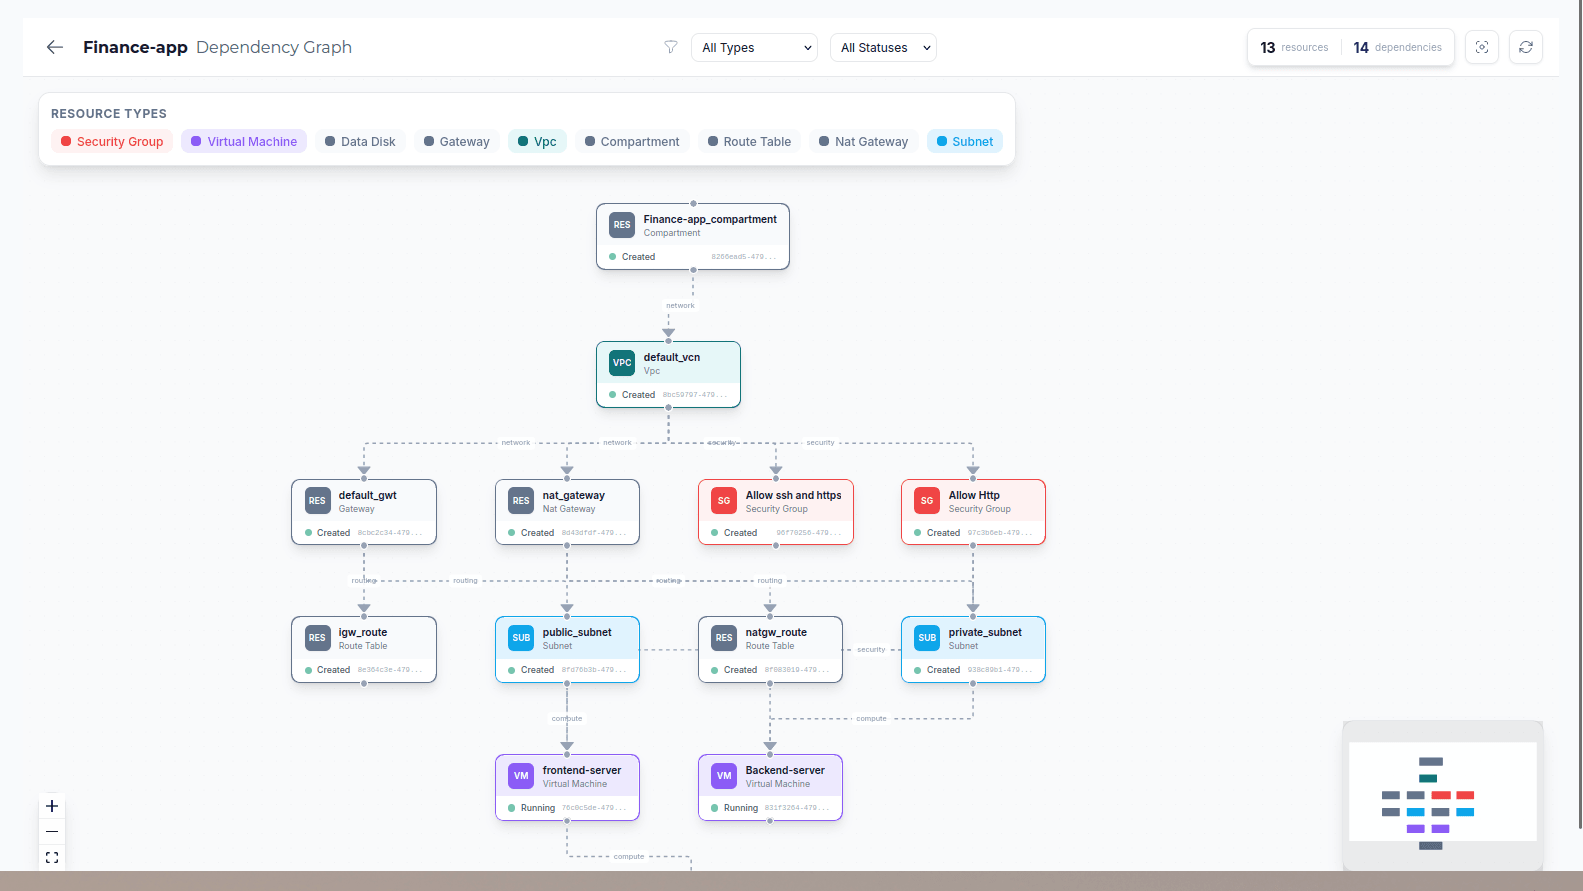Viewport: 1583px width, 891px height.
Task: Click the fit view bracket icon
Action: tap(52, 858)
